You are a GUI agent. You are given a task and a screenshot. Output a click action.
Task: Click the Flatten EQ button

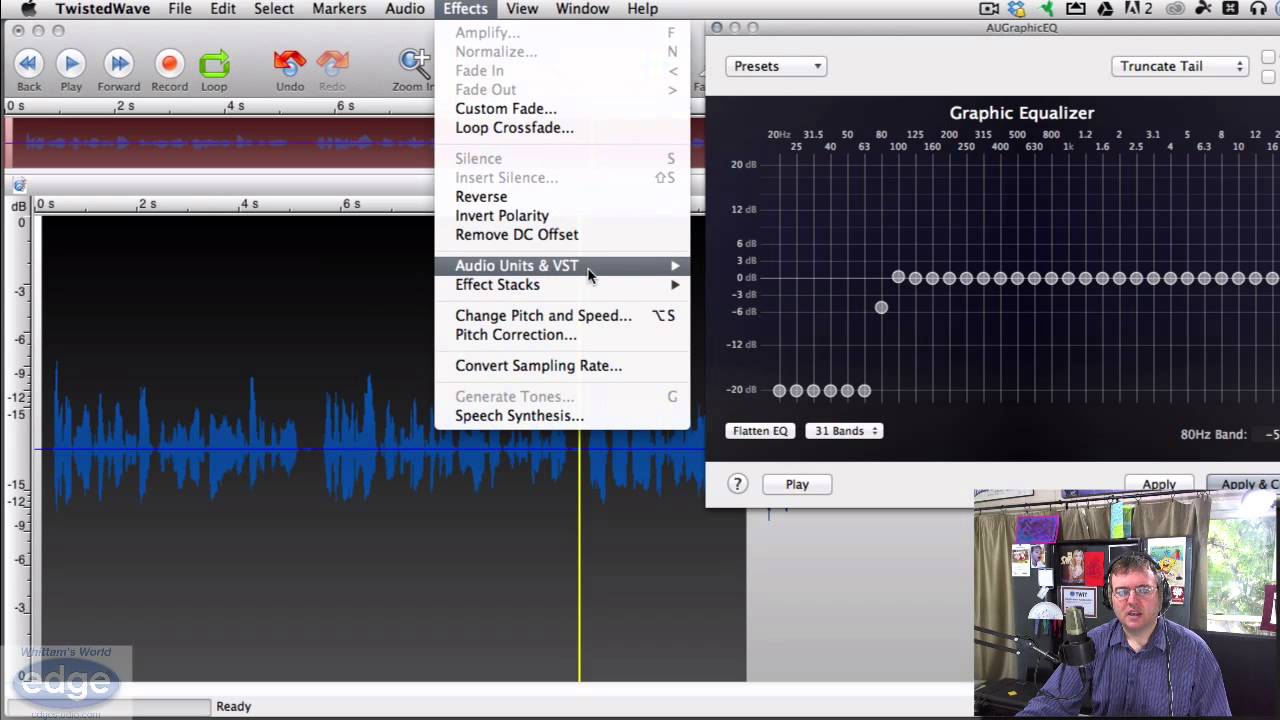pos(761,431)
